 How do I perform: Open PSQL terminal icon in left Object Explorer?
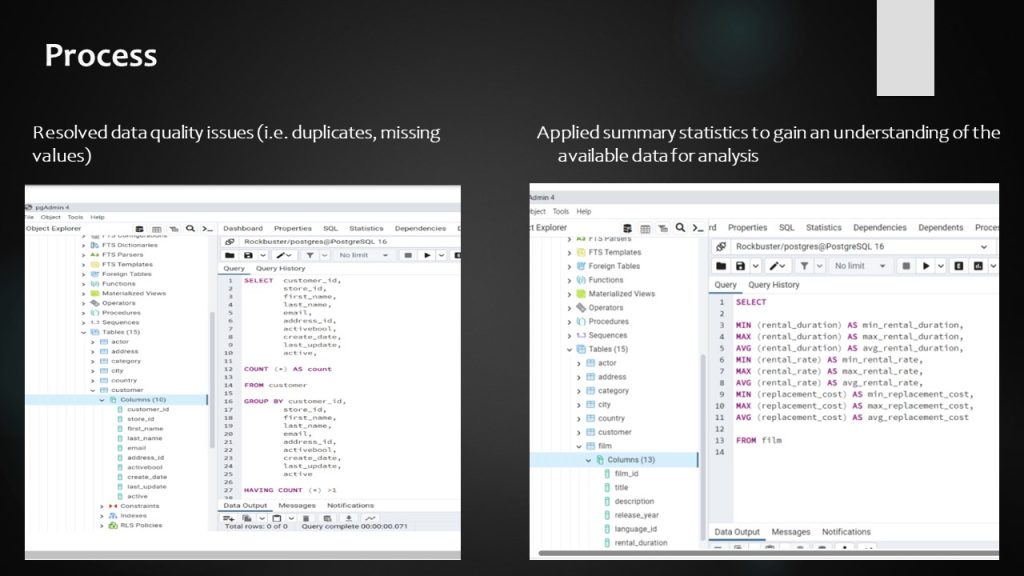point(208,229)
